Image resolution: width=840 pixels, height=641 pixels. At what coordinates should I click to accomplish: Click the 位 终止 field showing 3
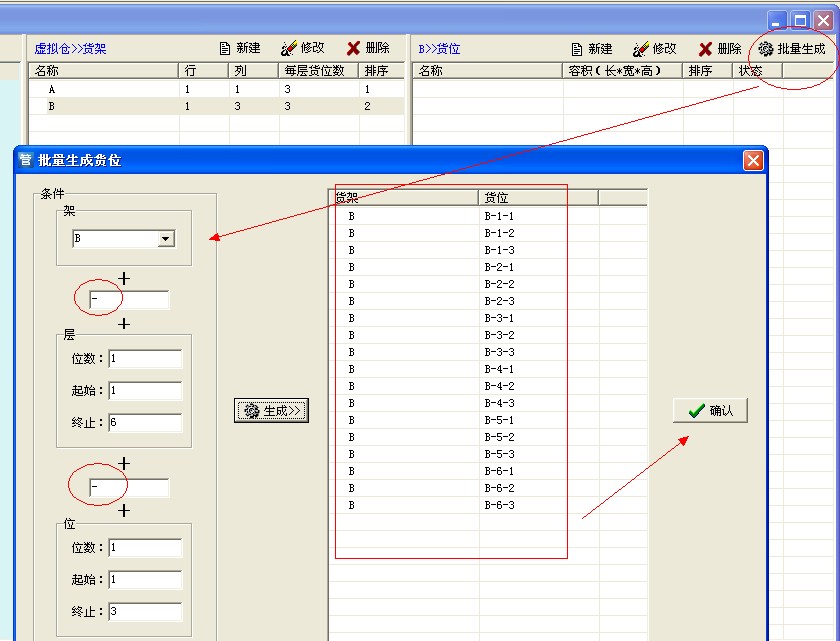click(145, 612)
